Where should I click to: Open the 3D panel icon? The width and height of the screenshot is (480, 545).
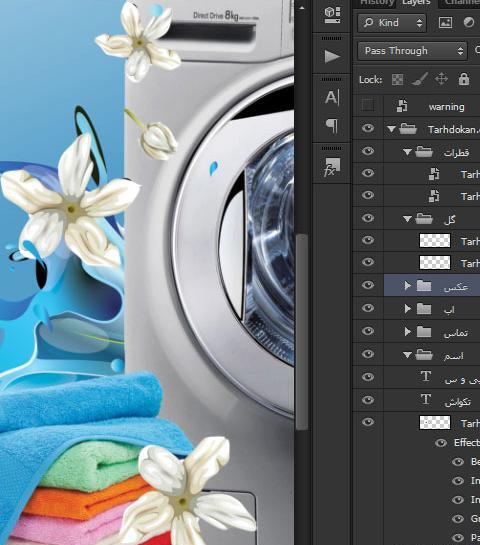[x=332, y=15]
